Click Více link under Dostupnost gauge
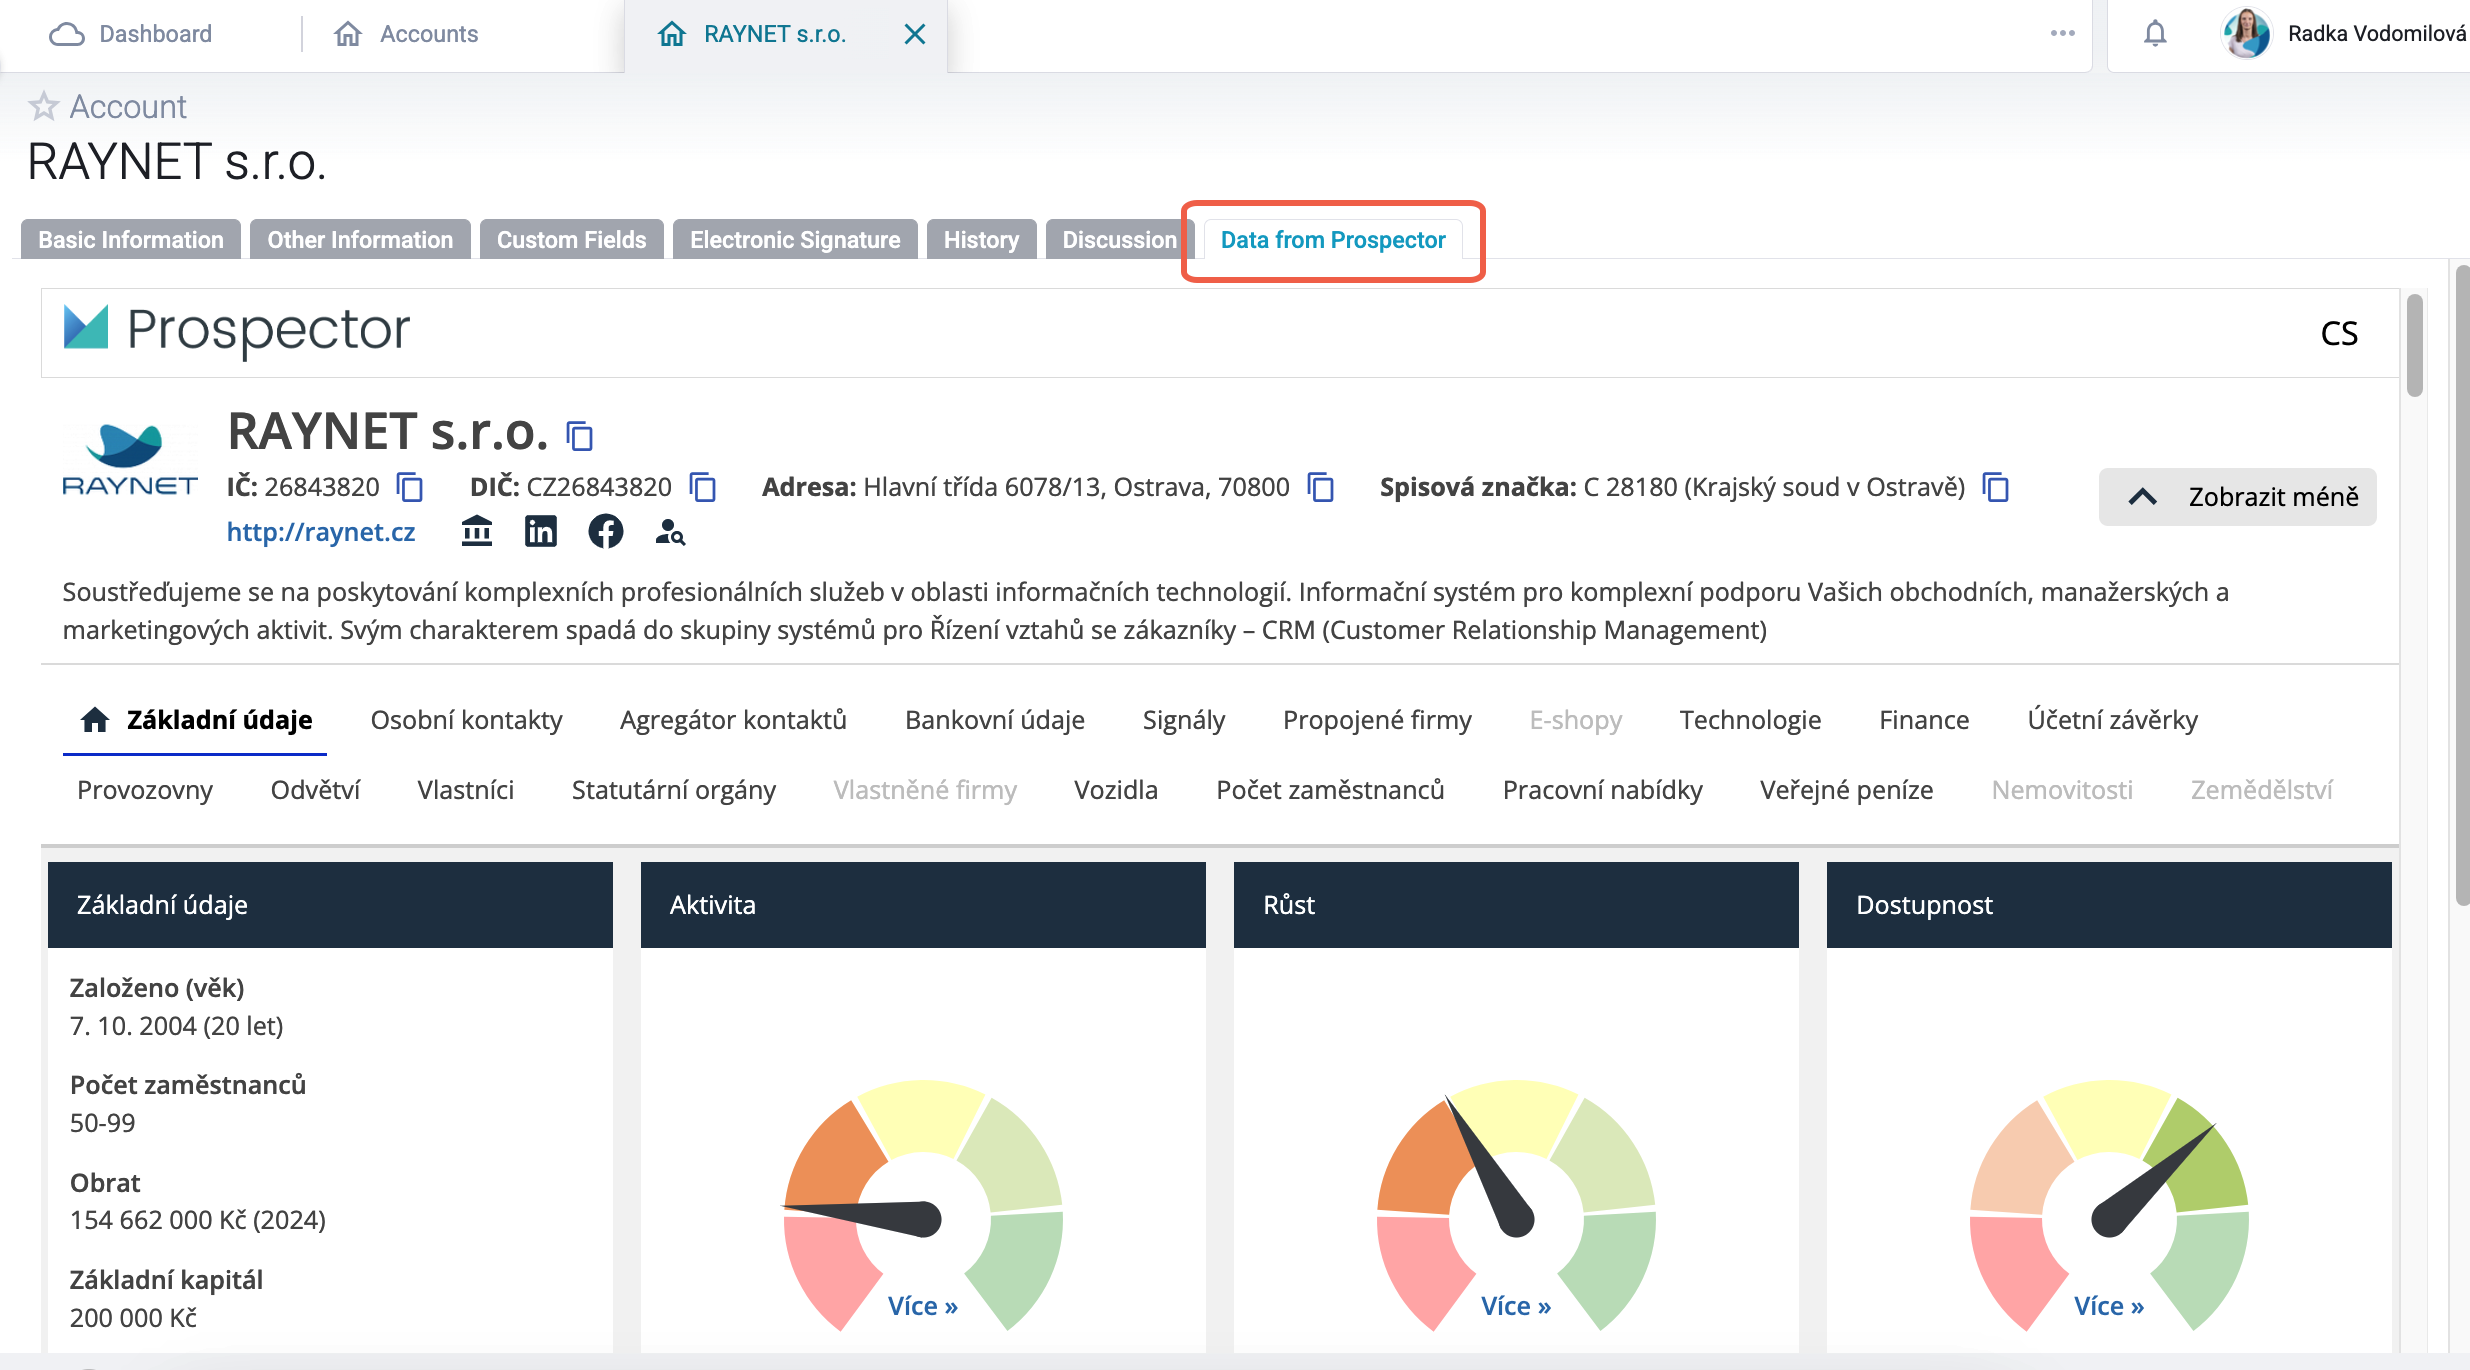Screen dimensions: 2470x1370 click(x=2108, y=1306)
